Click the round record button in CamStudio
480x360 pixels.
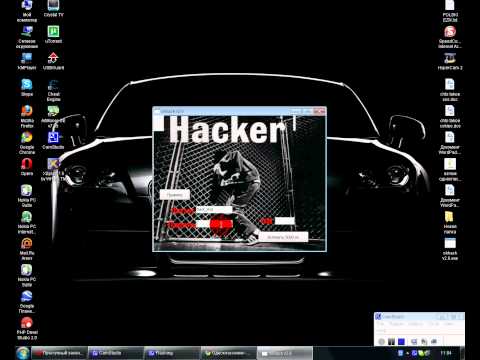(x=382, y=341)
